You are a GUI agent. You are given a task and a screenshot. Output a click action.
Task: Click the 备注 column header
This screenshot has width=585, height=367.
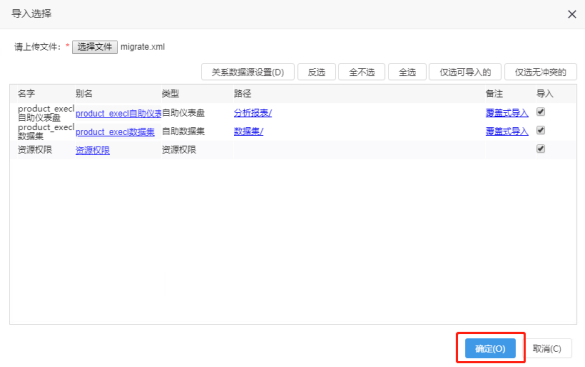click(494, 94)
